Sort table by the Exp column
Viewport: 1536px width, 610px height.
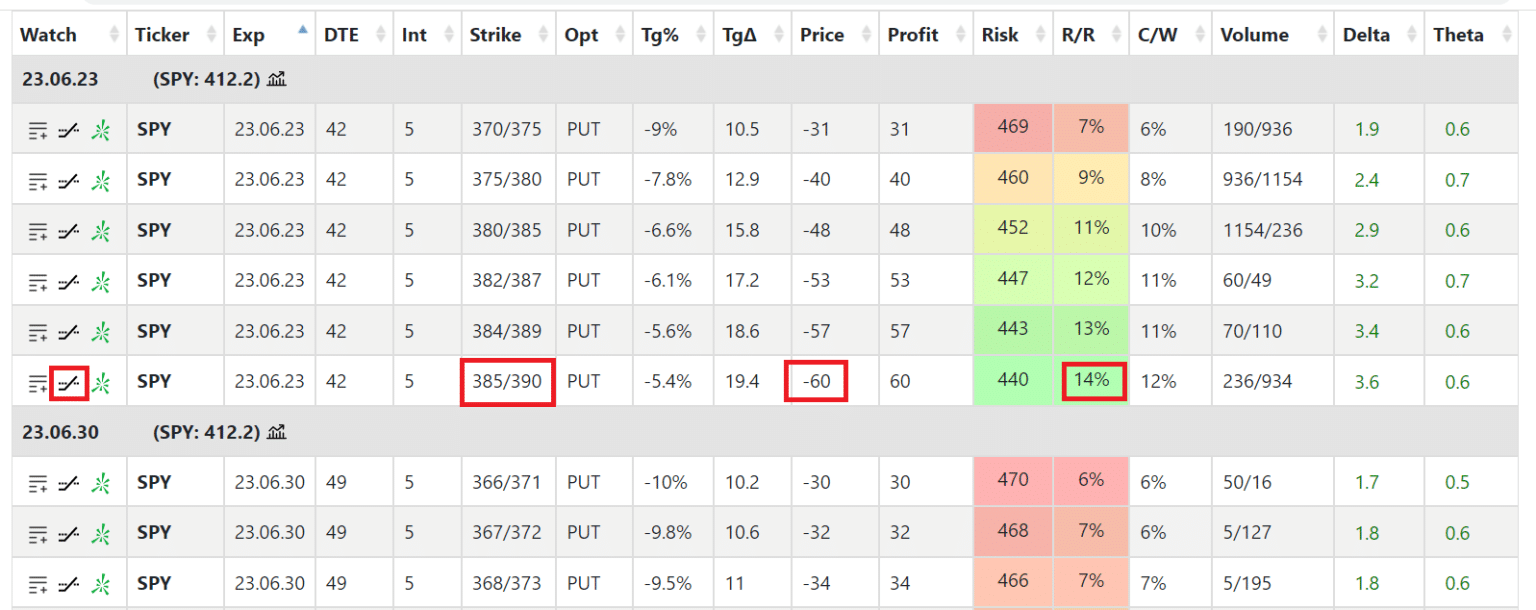tap(249, 35)
